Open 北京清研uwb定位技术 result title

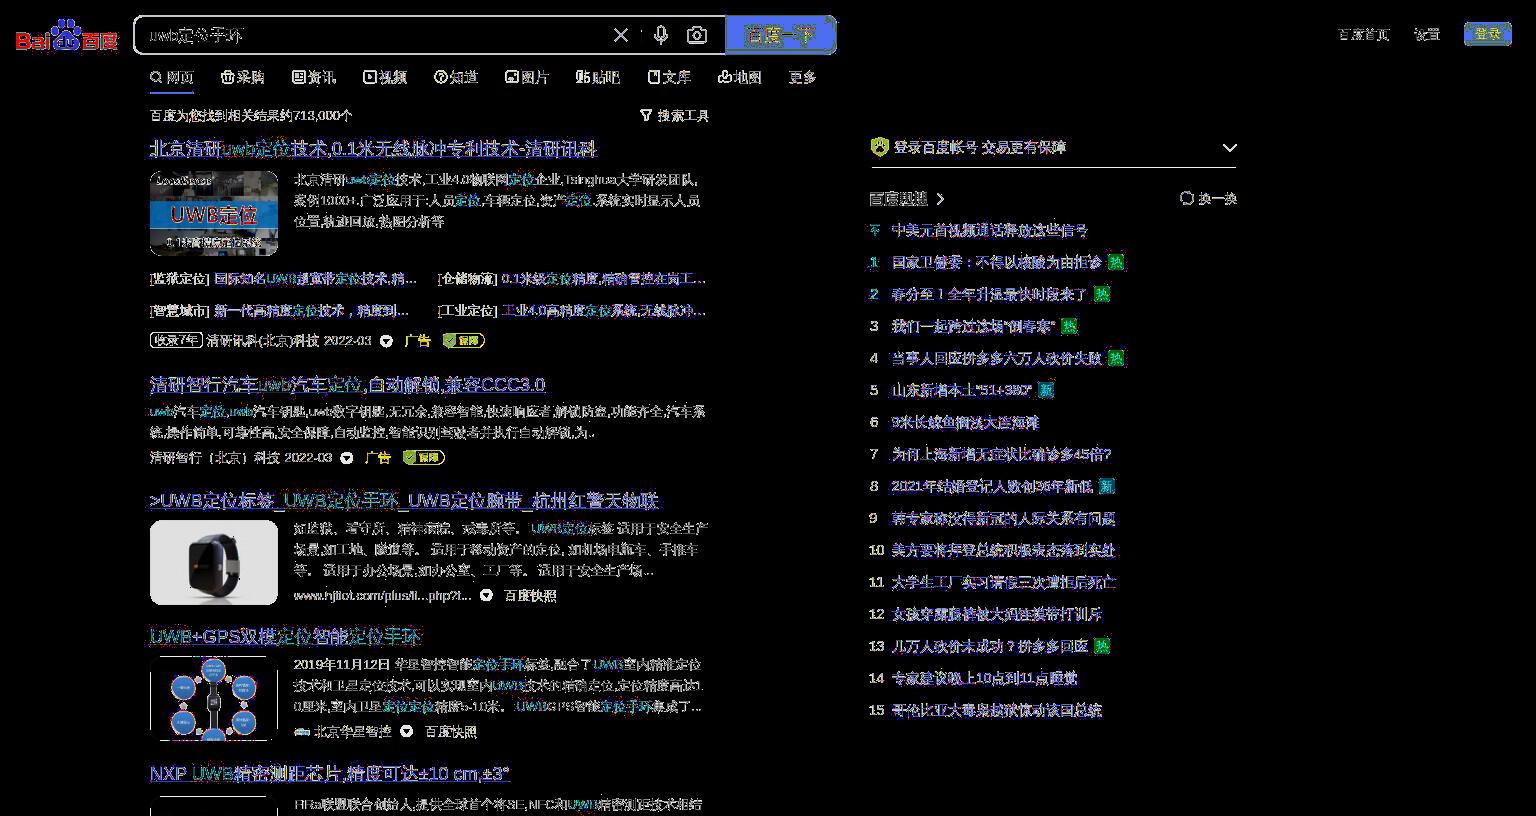pos(373,149)
